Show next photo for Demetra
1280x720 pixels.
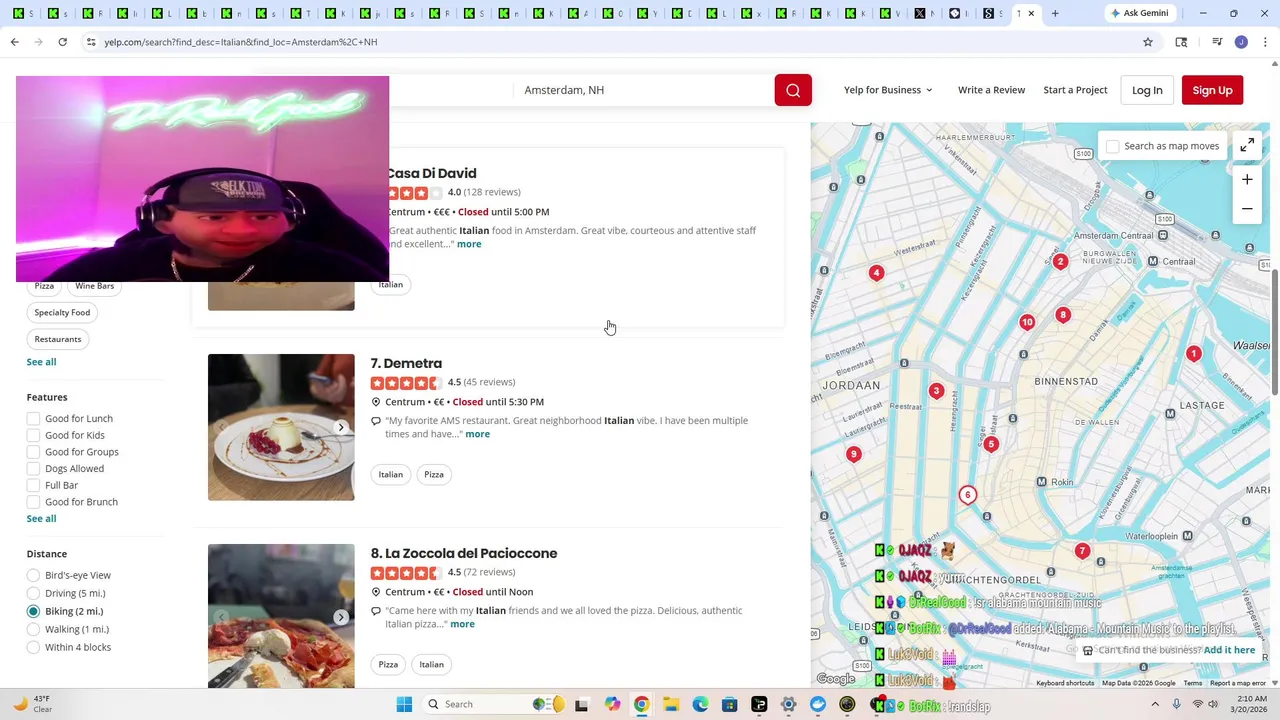pos(341,427)
